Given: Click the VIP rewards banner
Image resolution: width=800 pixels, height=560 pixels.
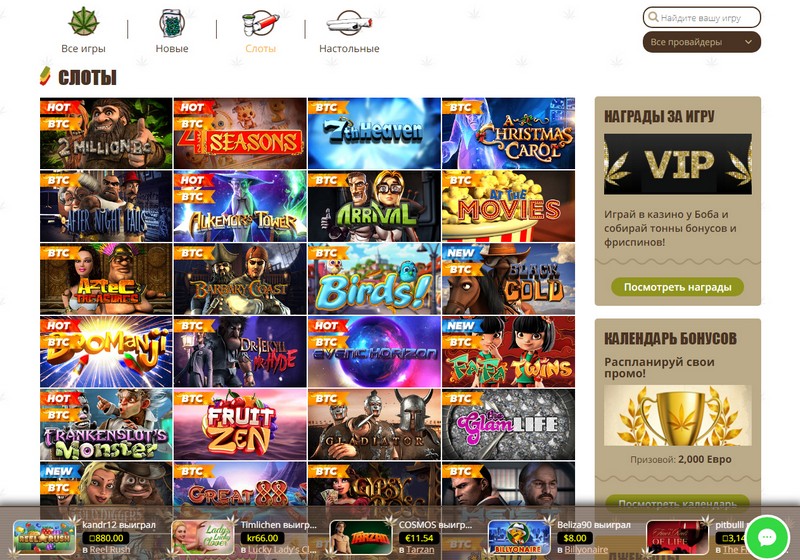Looking at the screenshot, I should (678, 164).
